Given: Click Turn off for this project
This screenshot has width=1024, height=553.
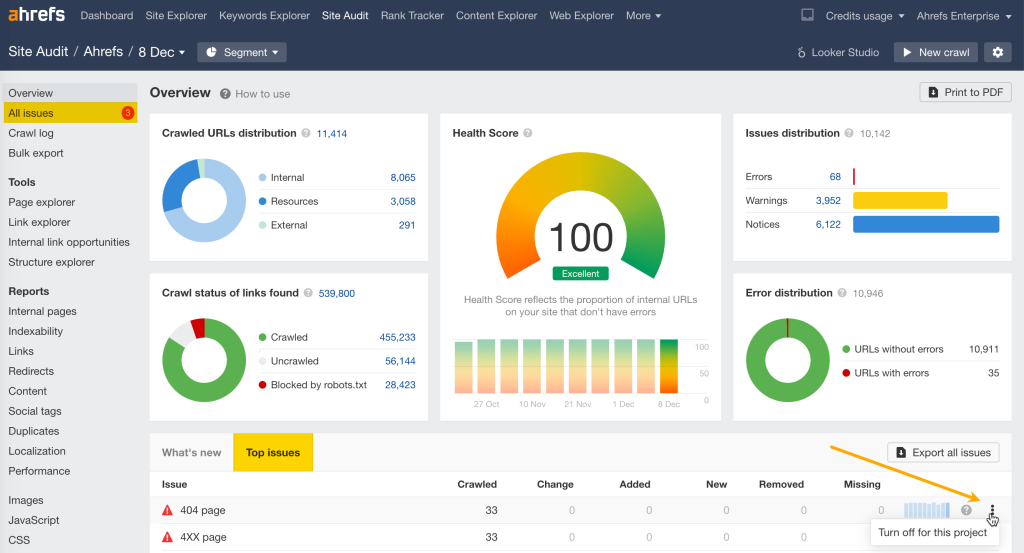Looking at the screenshot, I should click(x=932, y=532).
